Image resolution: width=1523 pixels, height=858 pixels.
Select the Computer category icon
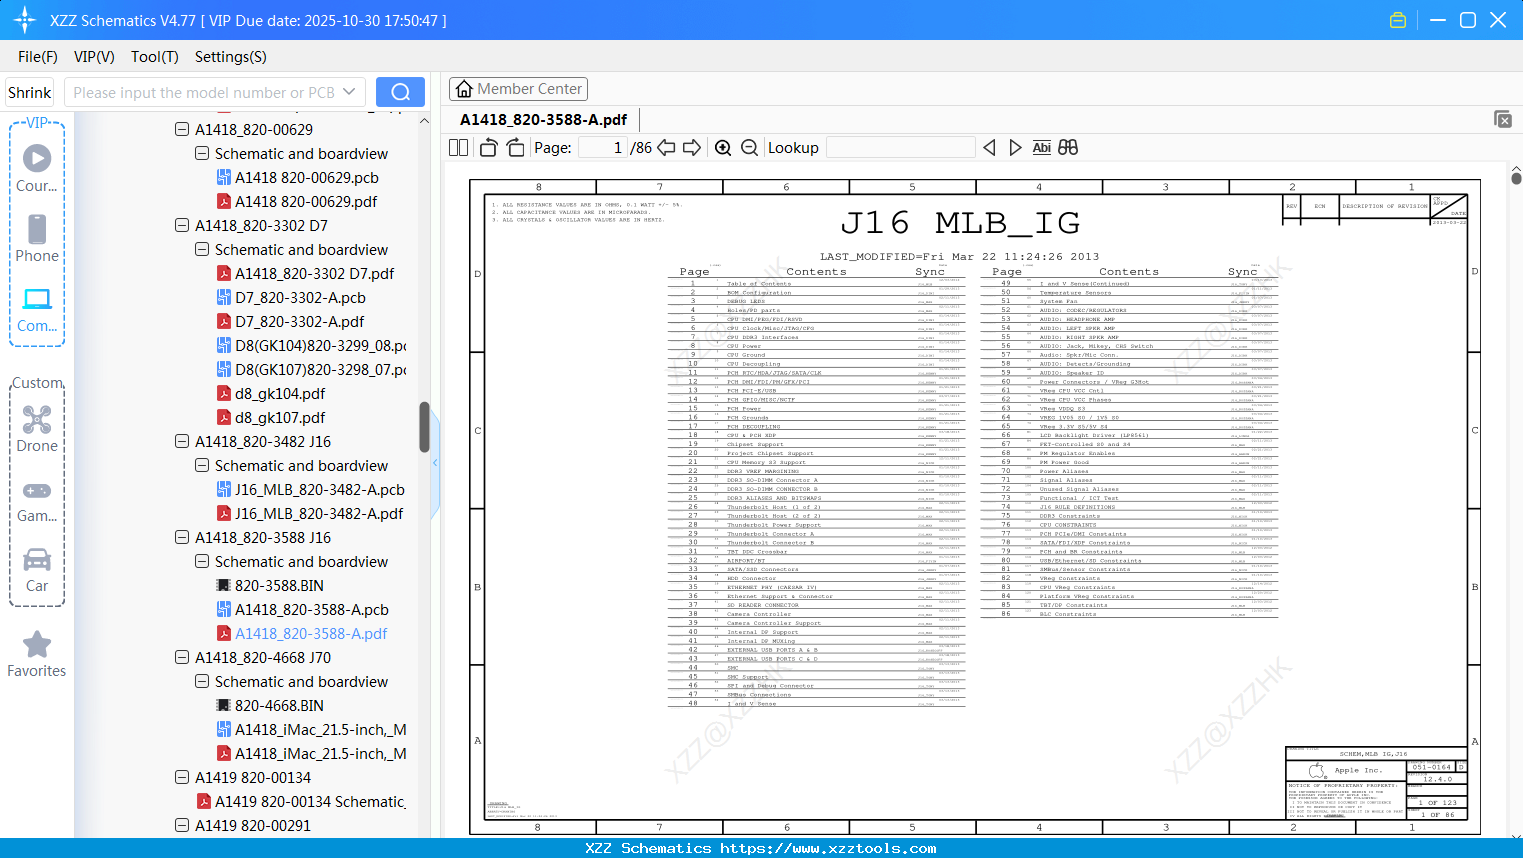(37, 309)
